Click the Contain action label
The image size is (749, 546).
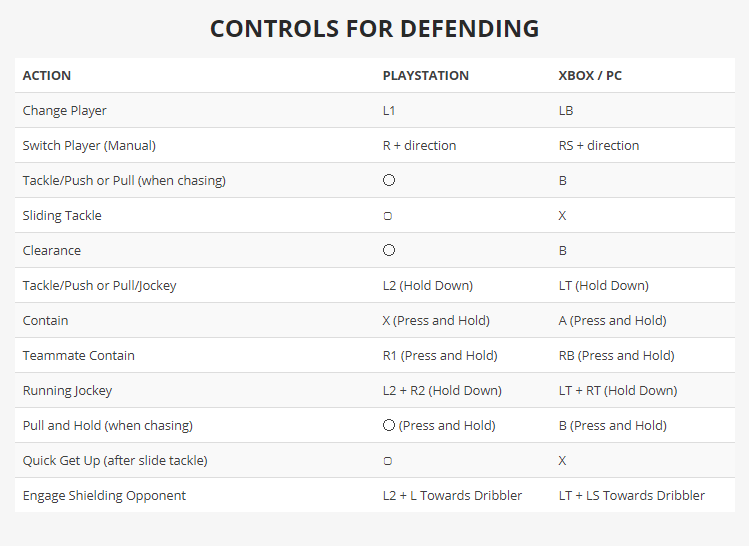[x=46, y=320]
